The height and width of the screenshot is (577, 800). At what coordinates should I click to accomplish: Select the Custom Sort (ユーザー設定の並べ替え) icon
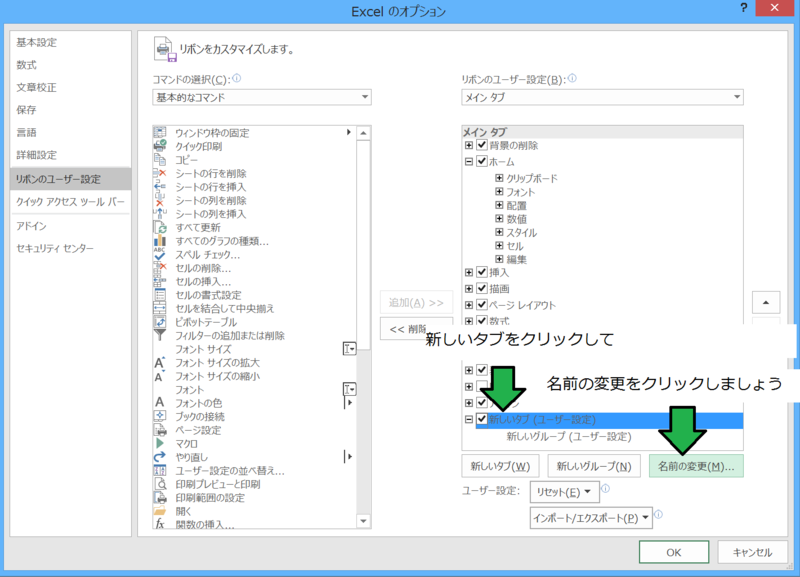click(160, 470)
